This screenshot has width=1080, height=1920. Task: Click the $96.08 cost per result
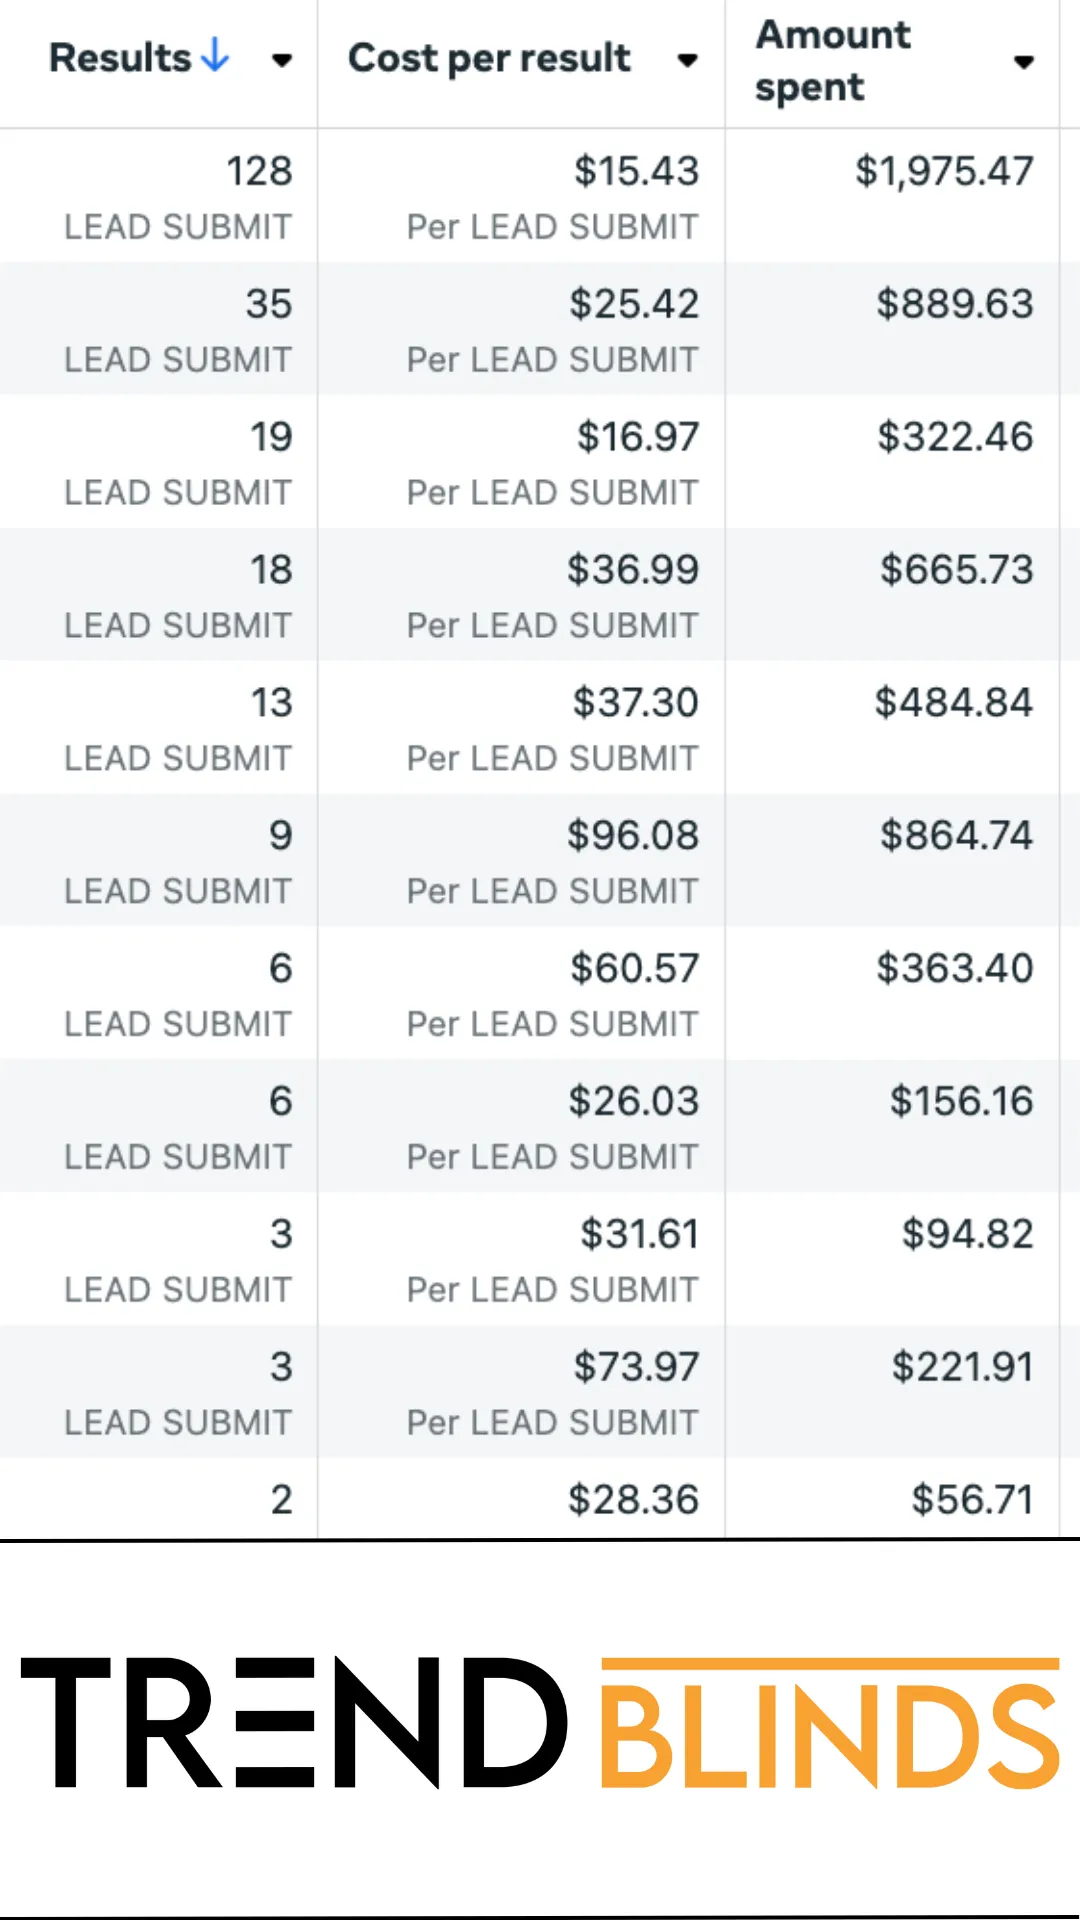coord(632,836)
